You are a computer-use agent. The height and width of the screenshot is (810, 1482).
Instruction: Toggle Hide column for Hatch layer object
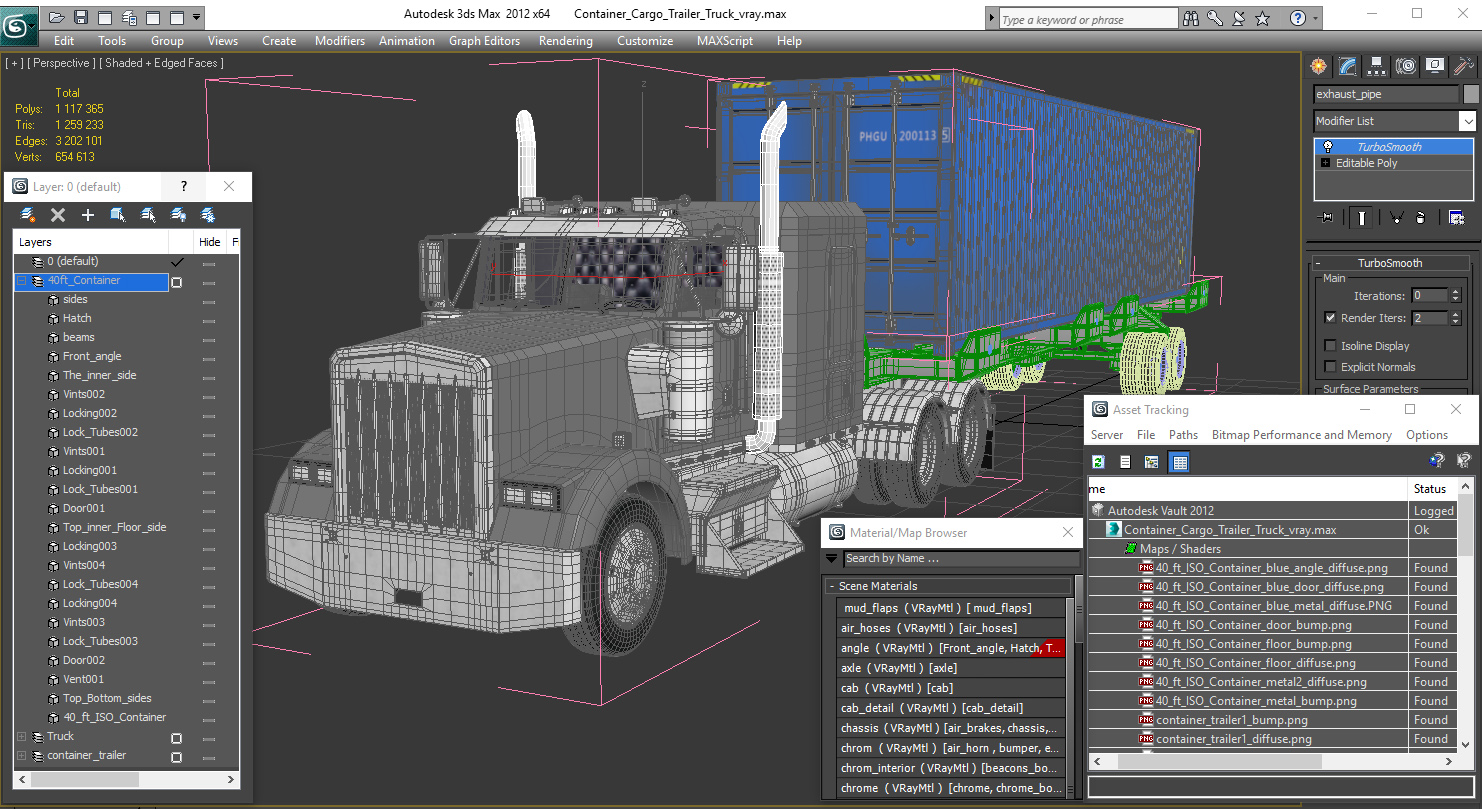pyautogui.click(x=209, y=319)
